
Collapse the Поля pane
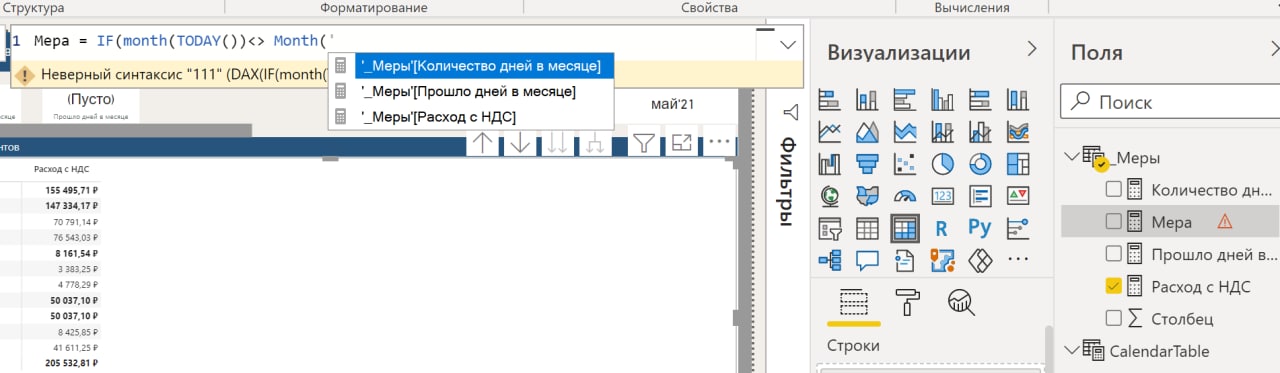[1271, 49]
